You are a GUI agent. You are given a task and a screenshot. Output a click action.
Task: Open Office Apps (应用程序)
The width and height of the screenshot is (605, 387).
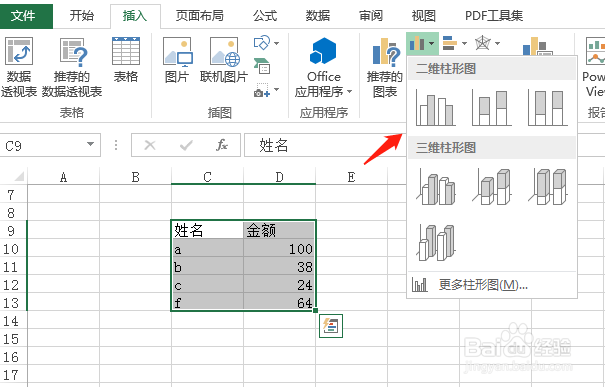click(324, 68)
